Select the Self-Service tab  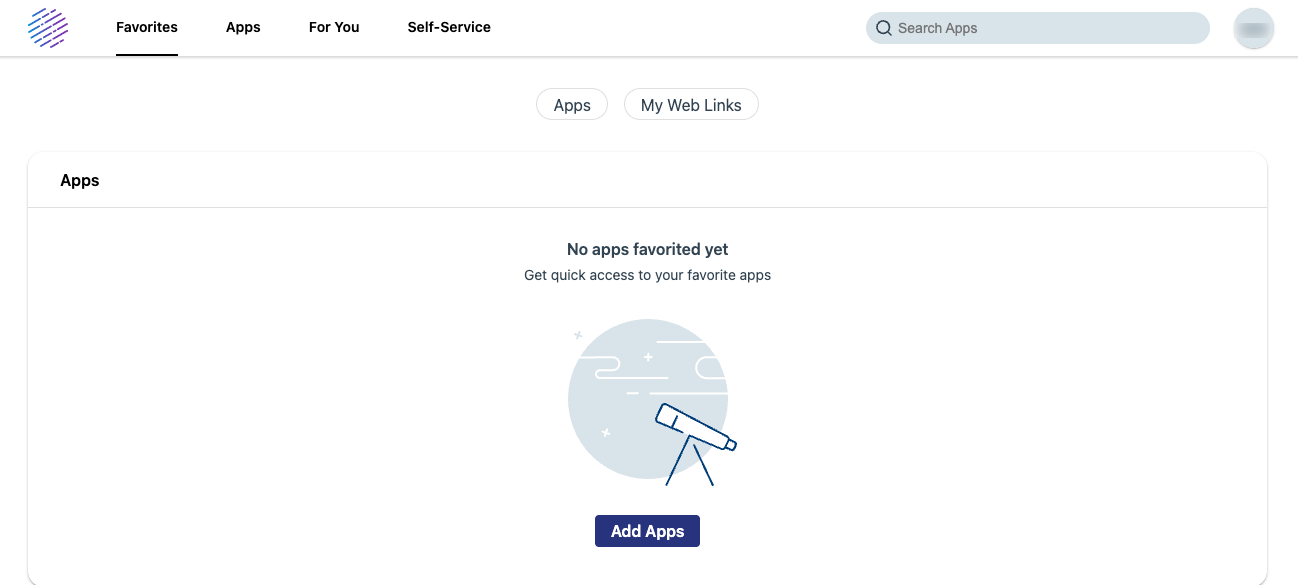click(x=449, y=28)
